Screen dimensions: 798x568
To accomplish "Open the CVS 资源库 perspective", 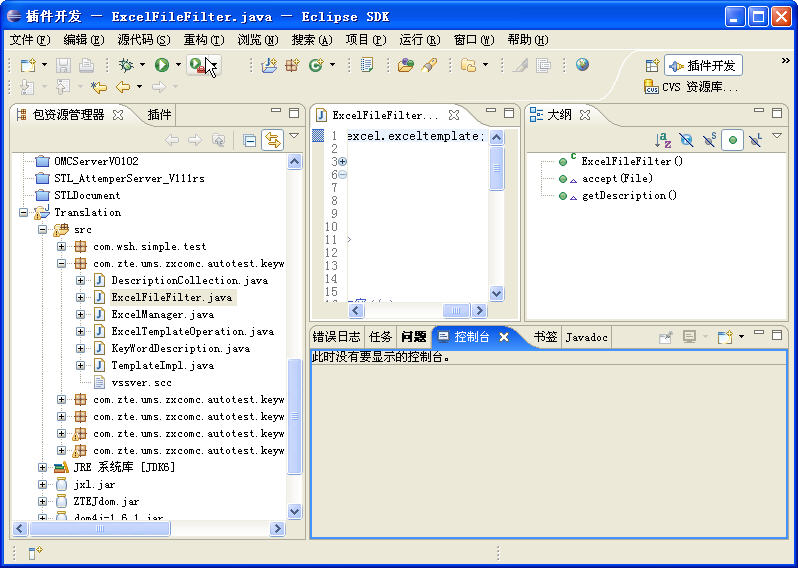I will [x=691, y=88].
